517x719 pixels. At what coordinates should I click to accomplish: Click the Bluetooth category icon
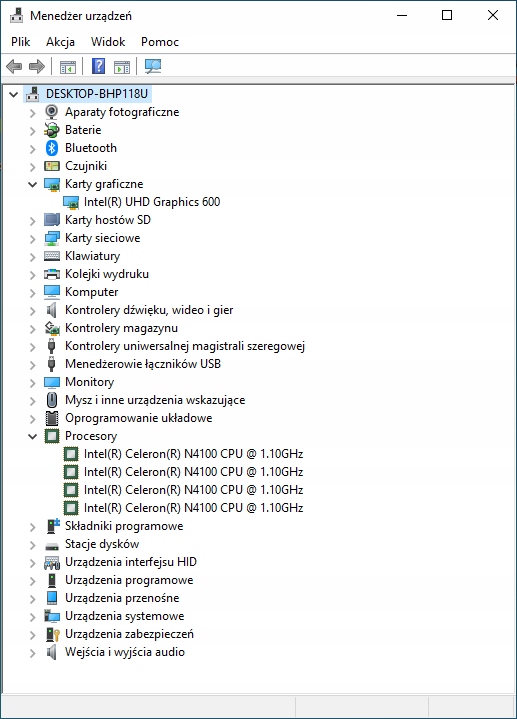tap(52, 148)
